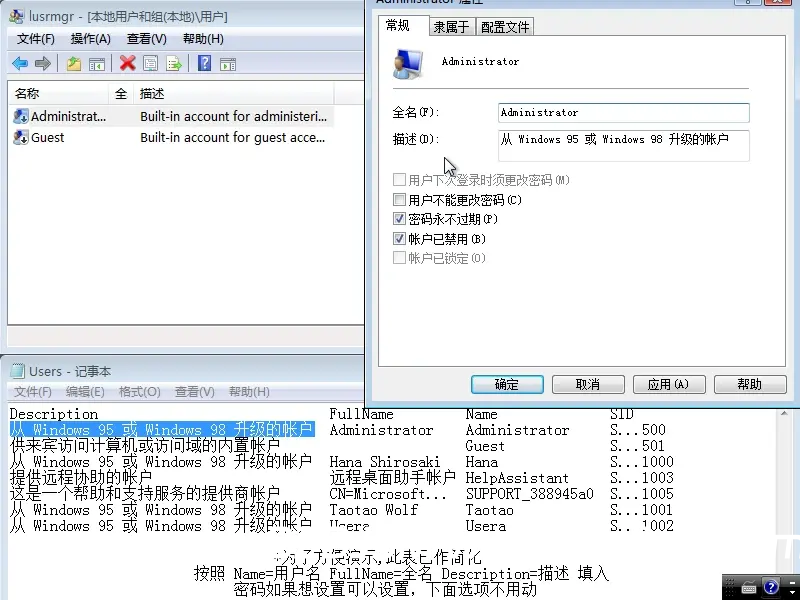
Task: Click the Forward arrow in lusrmgr toolbar
Action: pyautogui.click(x=43, y=64)
